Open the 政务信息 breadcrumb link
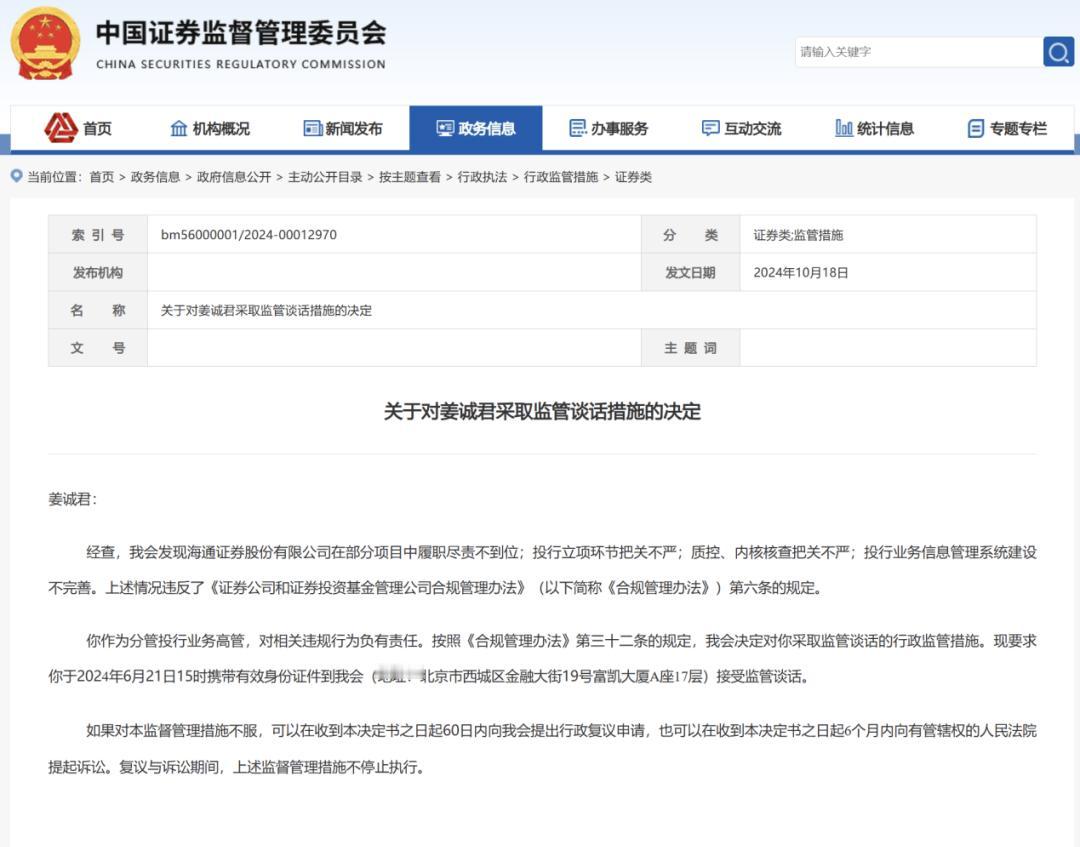 (156, 177)
